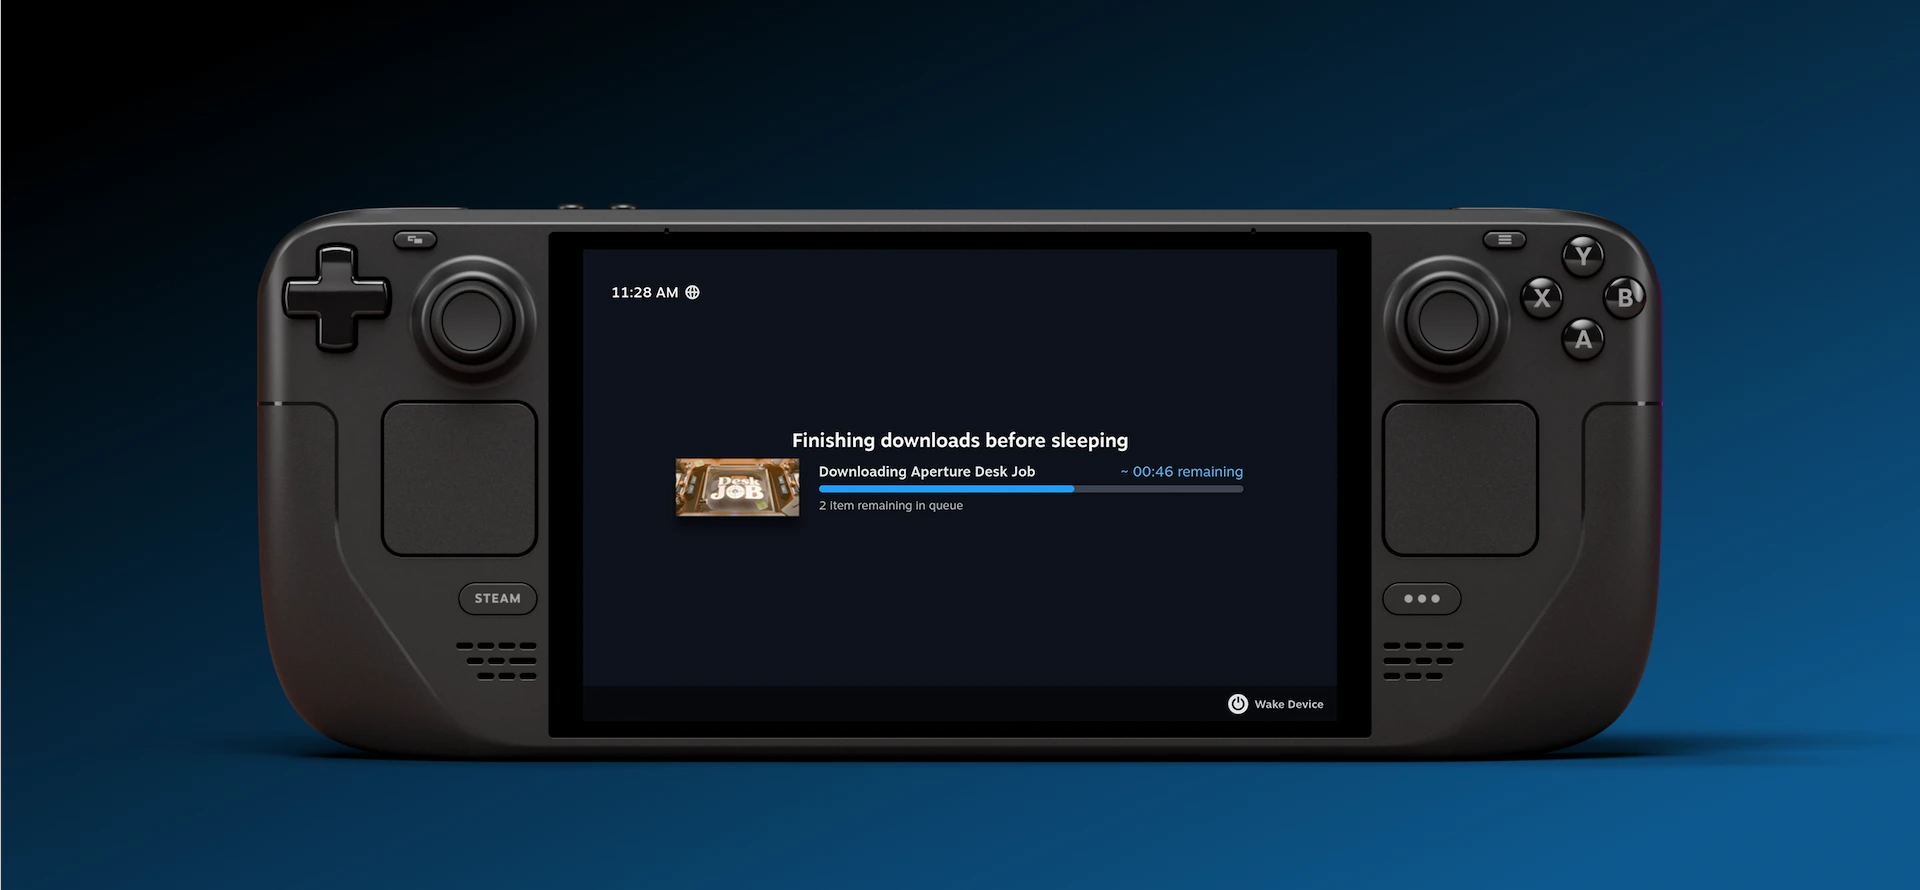Click the X face button
The width and height of the screenshot is (1920, 890).
click(1542, 298)
